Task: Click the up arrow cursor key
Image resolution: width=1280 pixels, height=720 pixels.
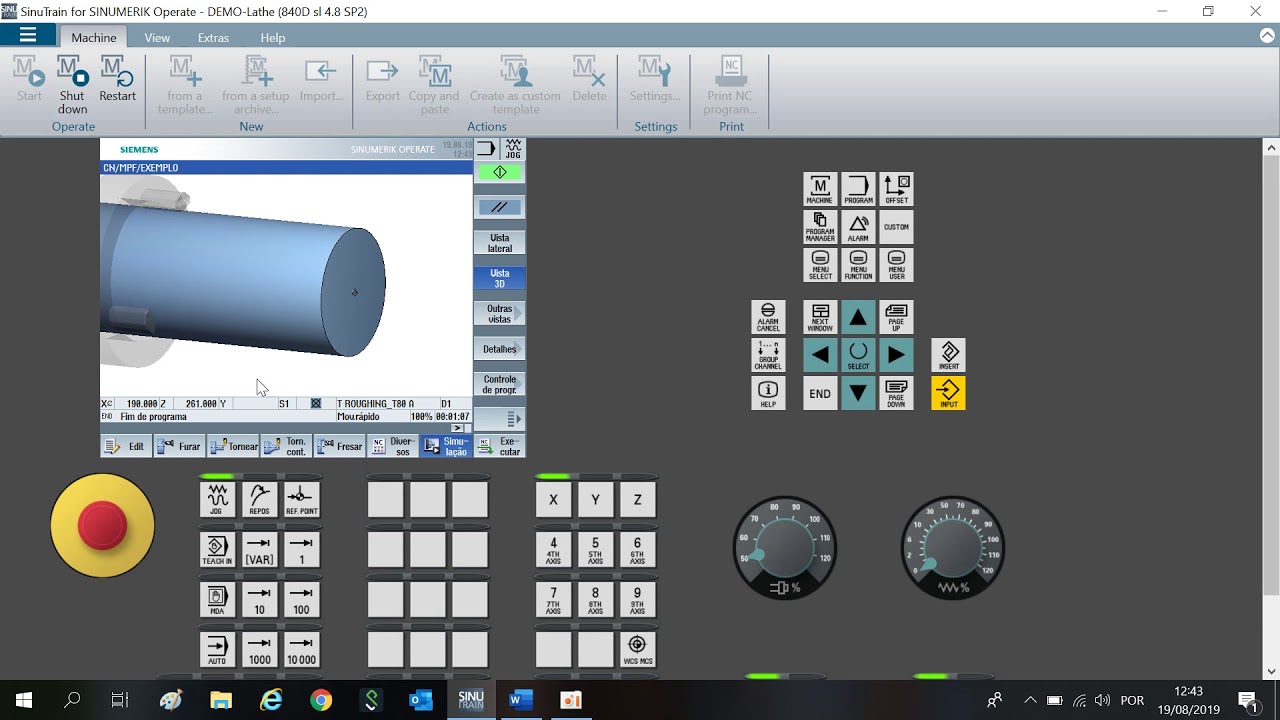Action: [x=858, y=317]
